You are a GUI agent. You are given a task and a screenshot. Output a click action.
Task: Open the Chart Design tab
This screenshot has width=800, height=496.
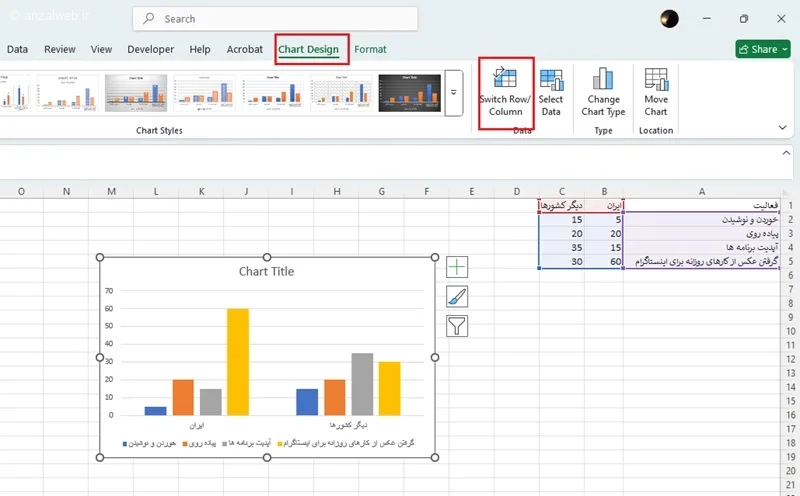(x=311, y=49)
